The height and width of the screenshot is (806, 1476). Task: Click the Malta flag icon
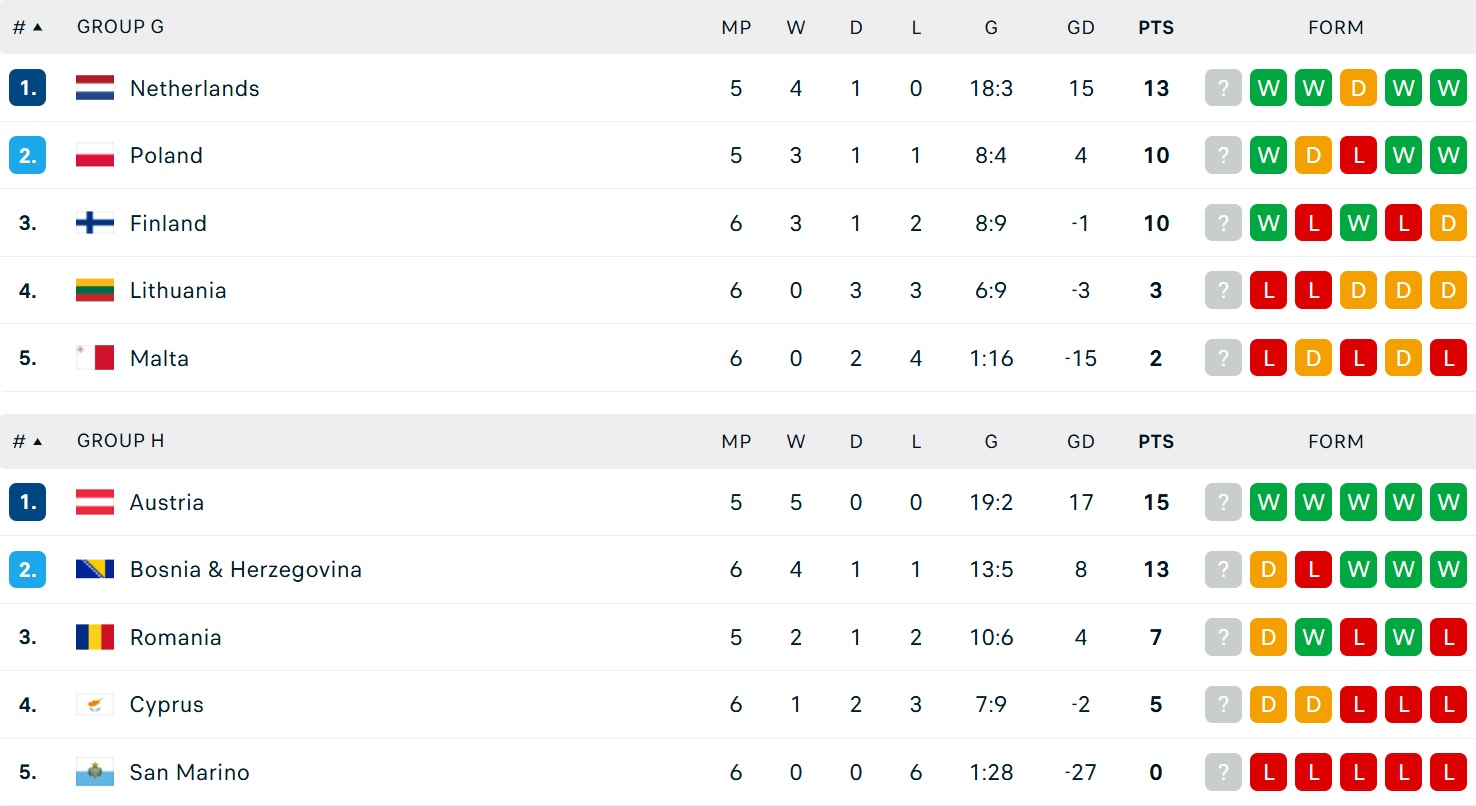coord(95,358)
